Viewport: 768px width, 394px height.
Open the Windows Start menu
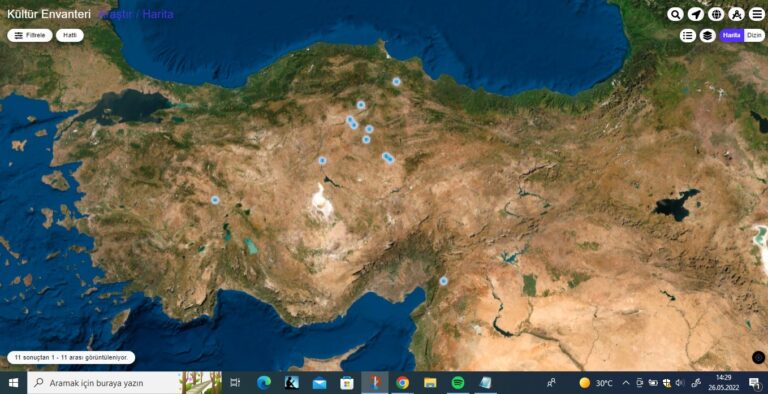click(x=13, y=383)
